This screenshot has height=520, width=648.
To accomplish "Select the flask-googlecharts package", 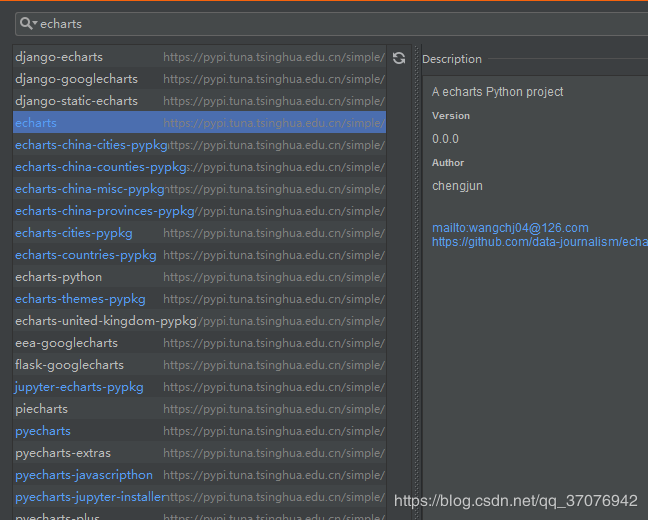I will pos(200,365).
